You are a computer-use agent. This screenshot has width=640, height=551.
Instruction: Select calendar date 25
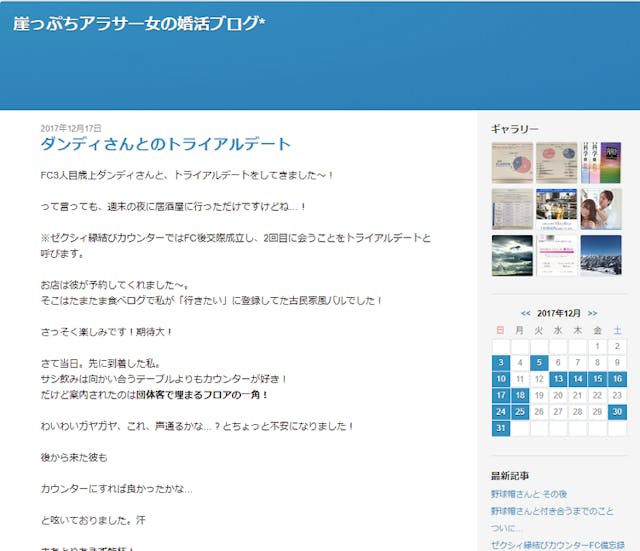pos(520,412)
